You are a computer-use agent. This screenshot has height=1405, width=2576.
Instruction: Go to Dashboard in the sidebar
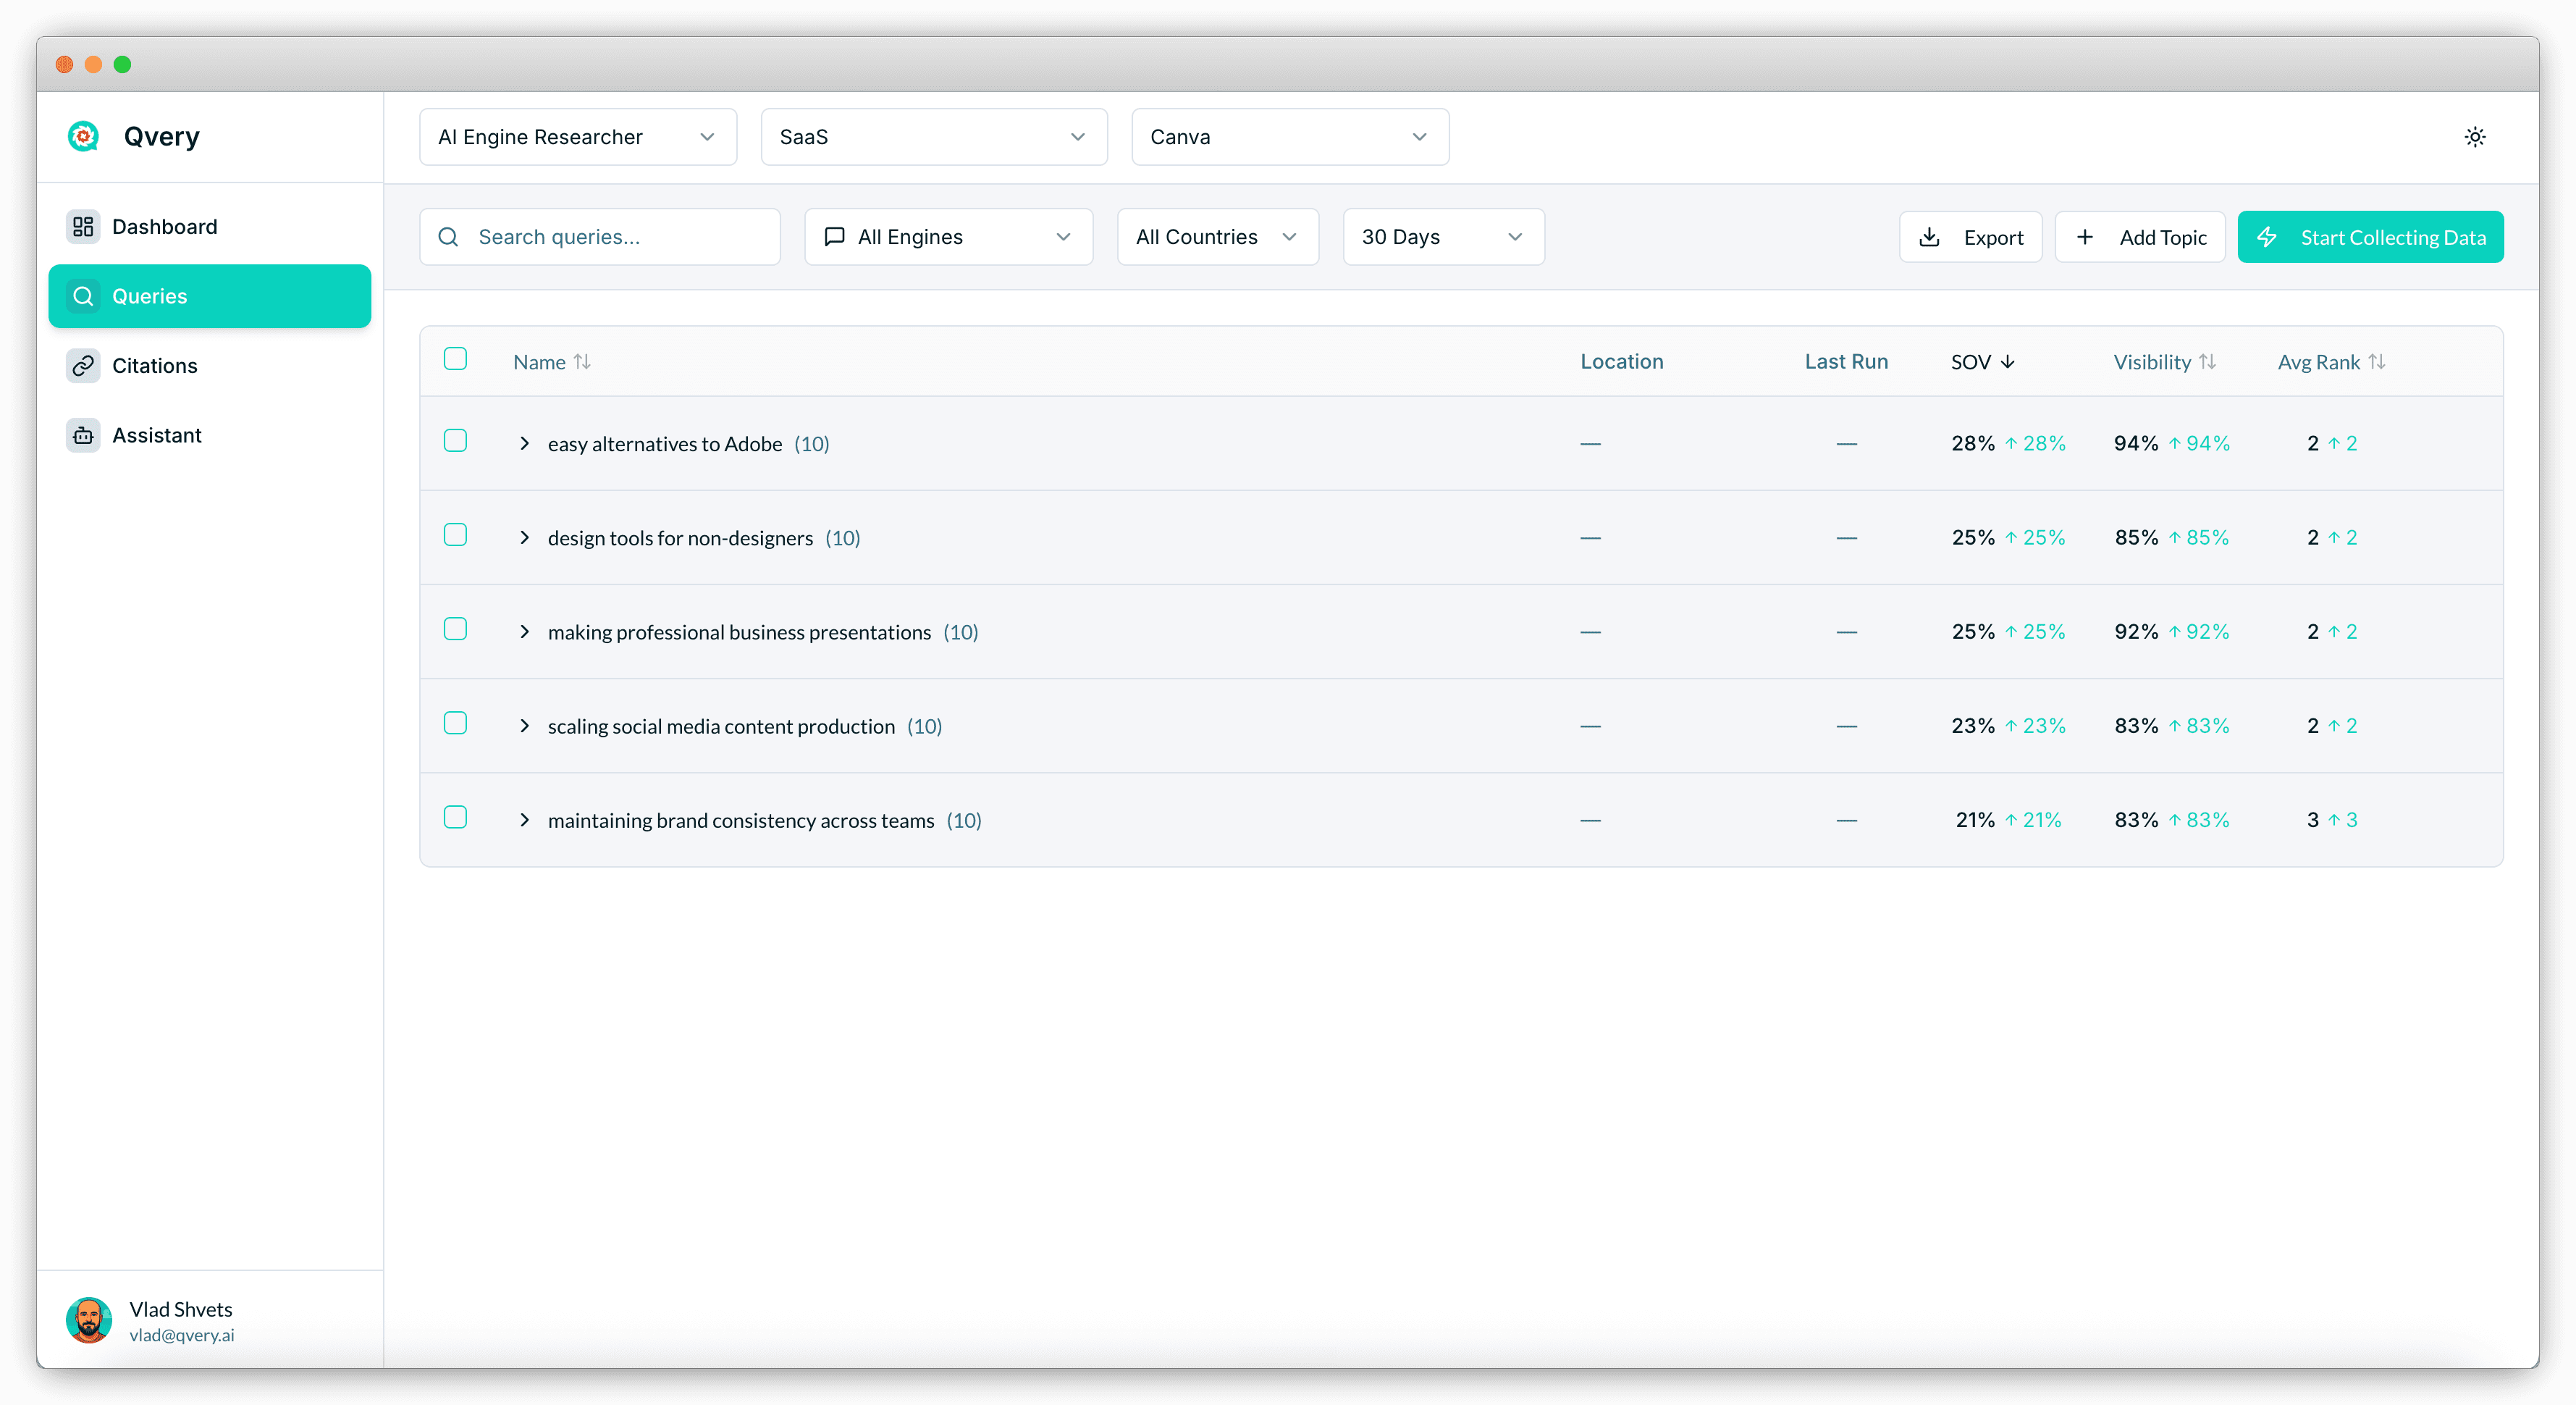click(210, 227)
